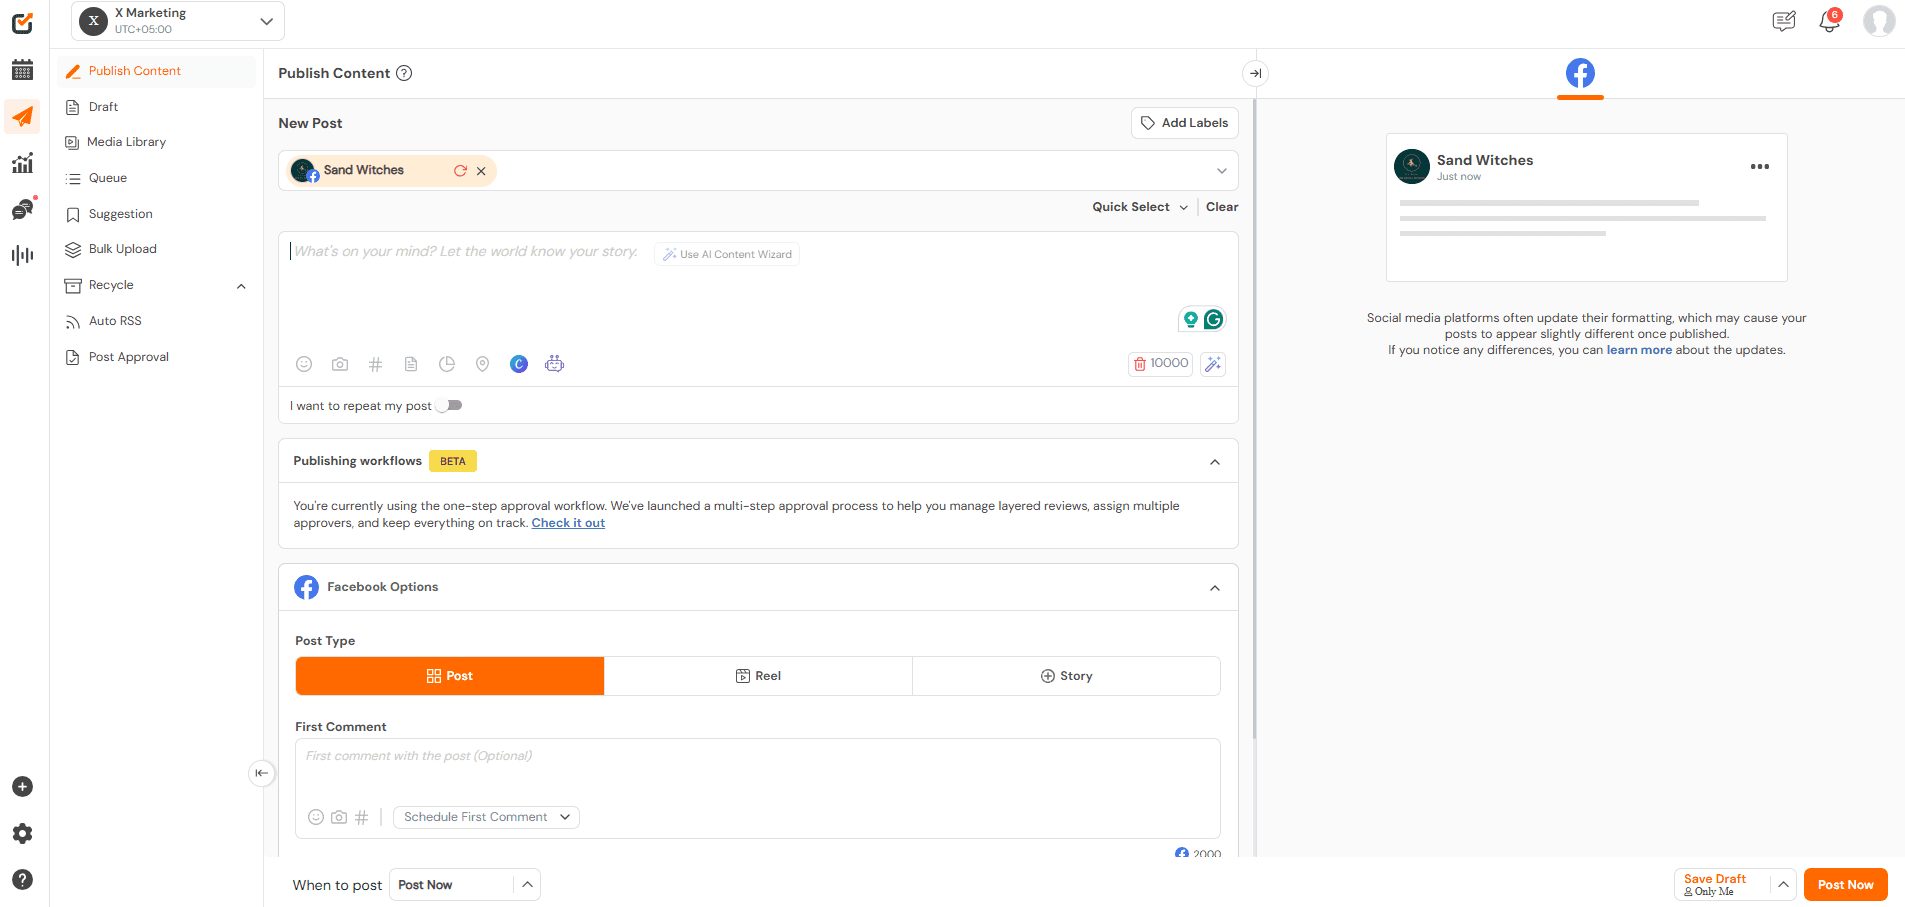
Task: Attach an image using the camera icon
Action: pyautogui.click(x=340, y=364)
